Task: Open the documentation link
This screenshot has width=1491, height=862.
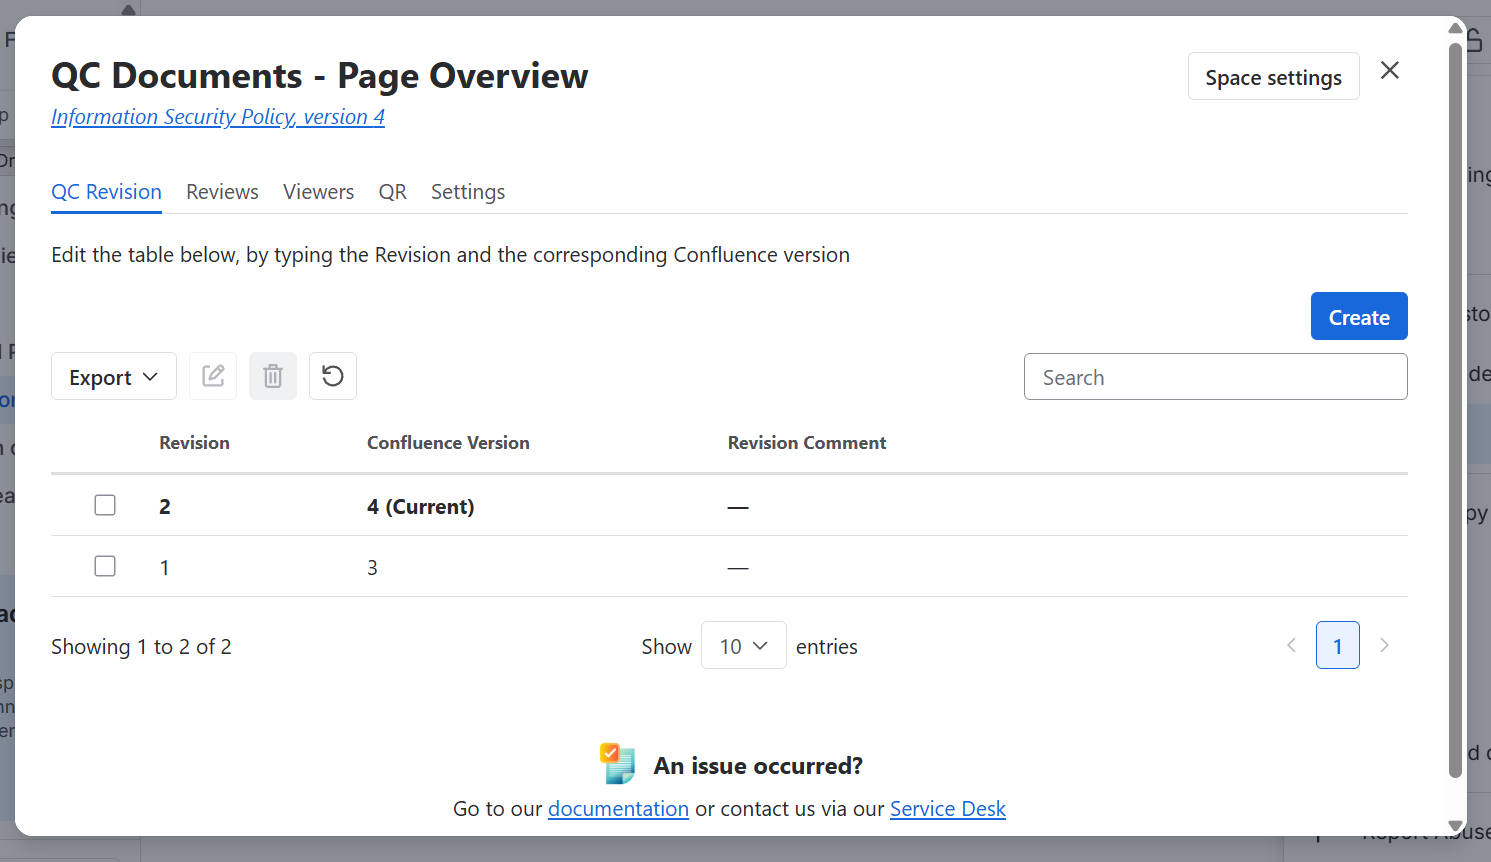Action: 618,808
